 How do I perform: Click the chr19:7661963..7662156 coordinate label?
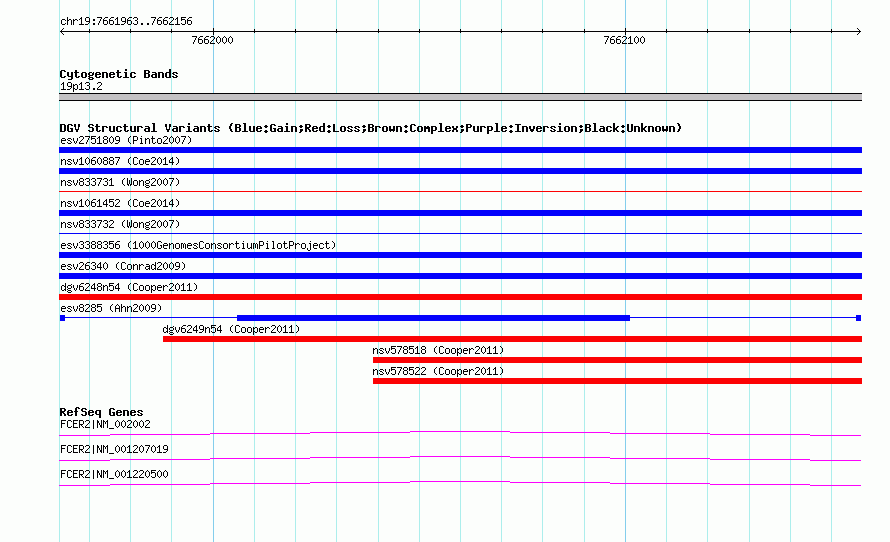[126, 21]
